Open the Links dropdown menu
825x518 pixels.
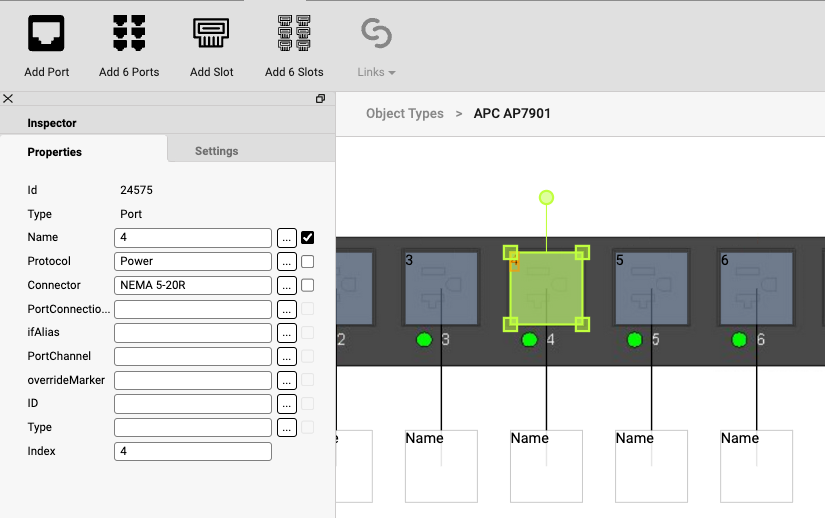(376, 72)
